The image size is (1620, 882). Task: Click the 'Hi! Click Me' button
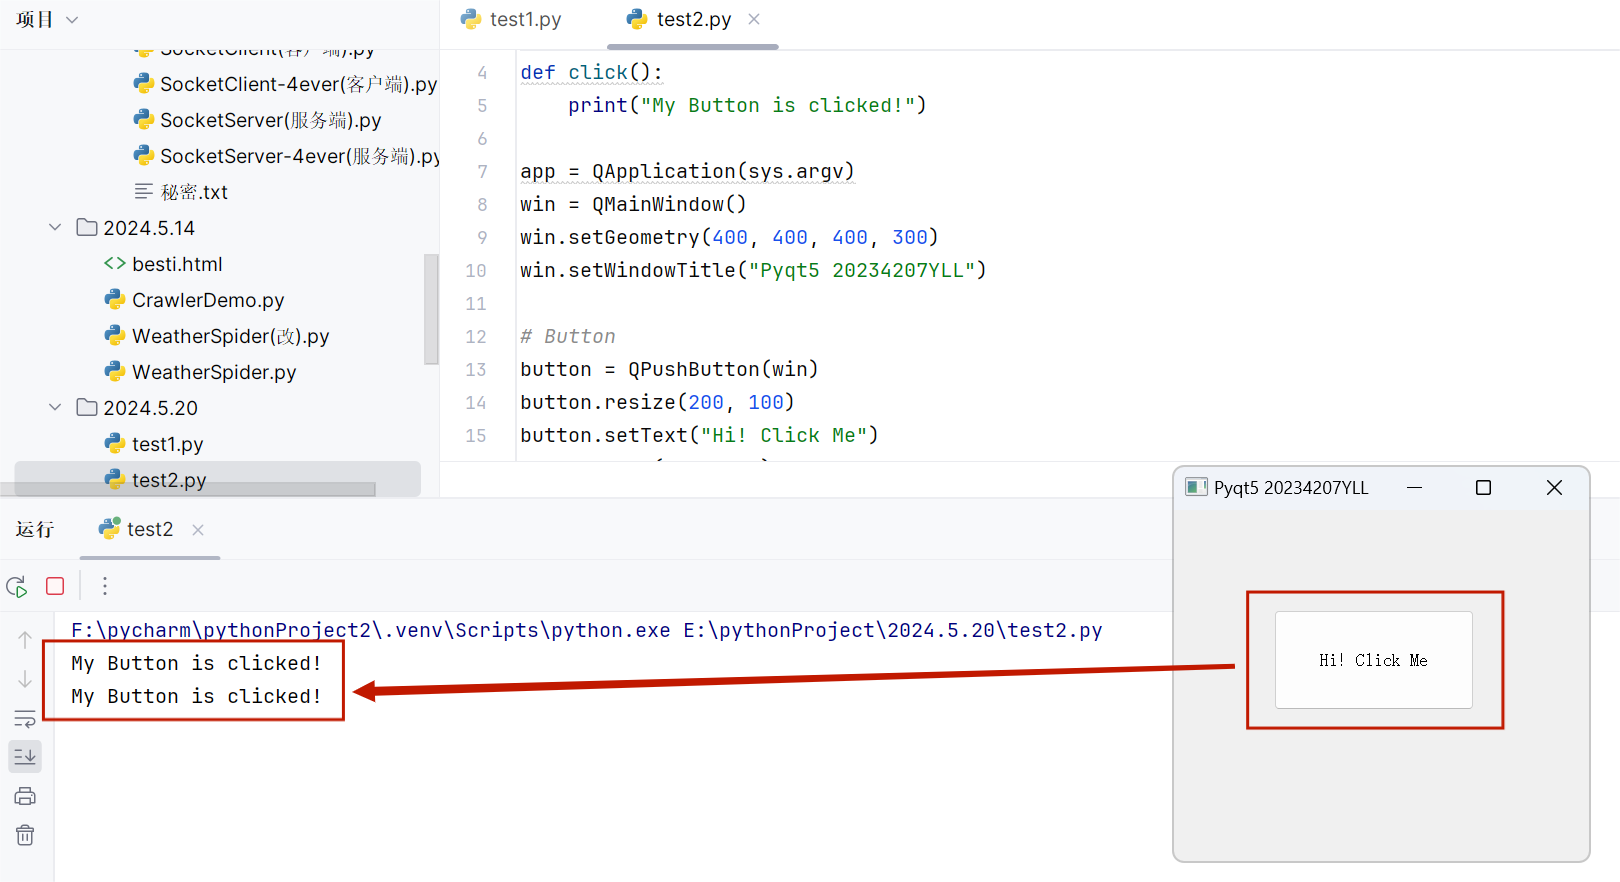1373,660
